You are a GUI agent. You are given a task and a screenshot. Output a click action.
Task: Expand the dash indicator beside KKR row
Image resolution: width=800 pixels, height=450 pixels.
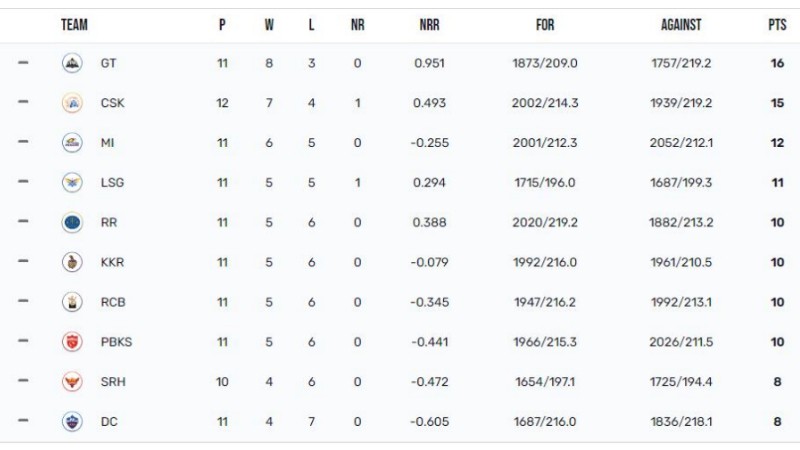tap(23, 262)
